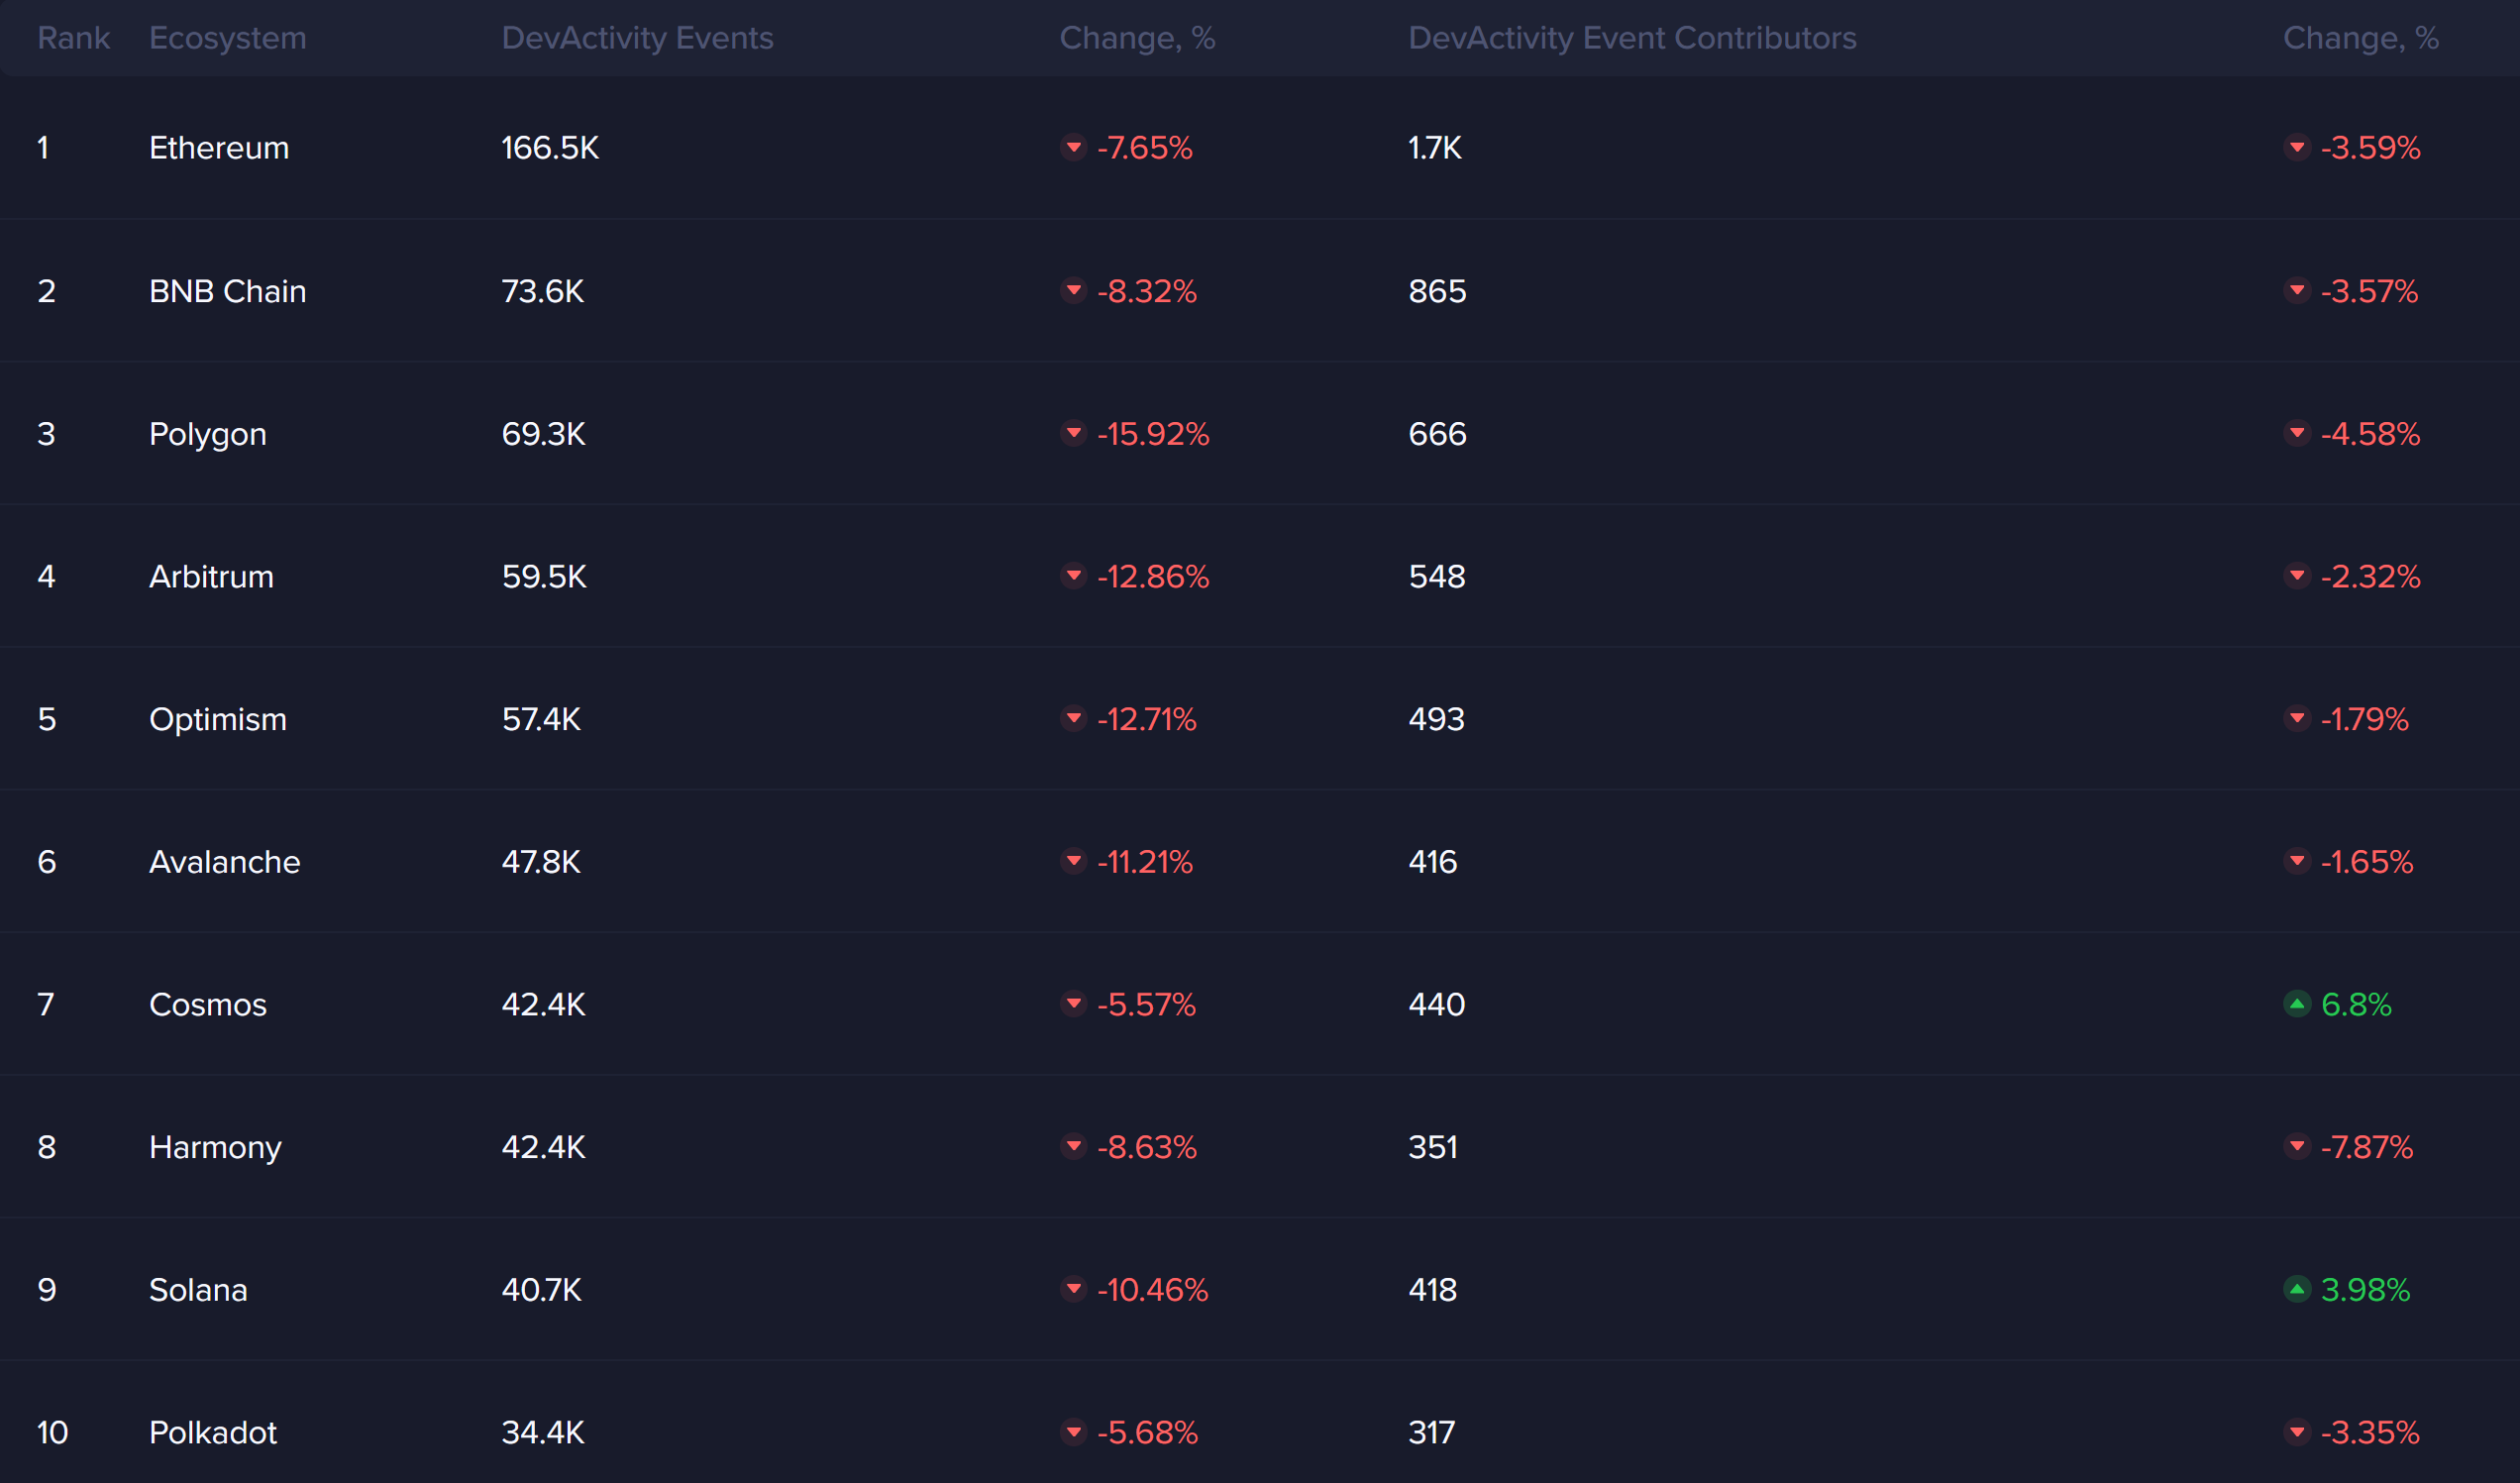Select the Polygon ecosystem name
Image resolution: width=2520 pixels, height=1483 pixels.
click(207, 434)
